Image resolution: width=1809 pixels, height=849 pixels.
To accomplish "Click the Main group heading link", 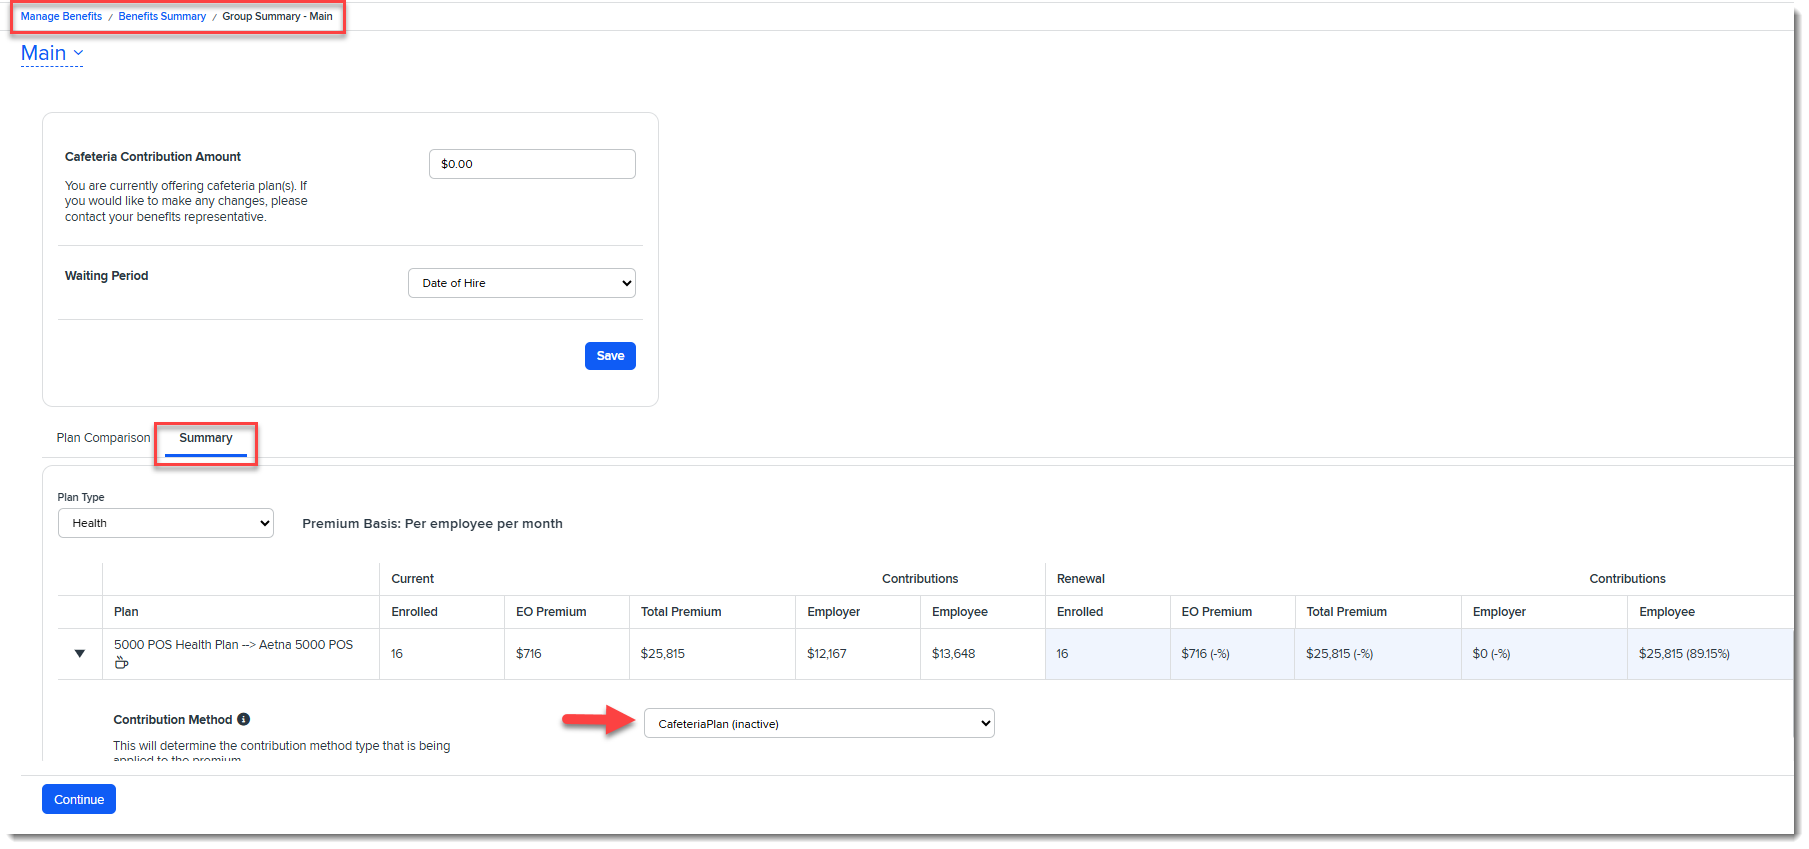I will pyautogui.click(x=43, y=53).
